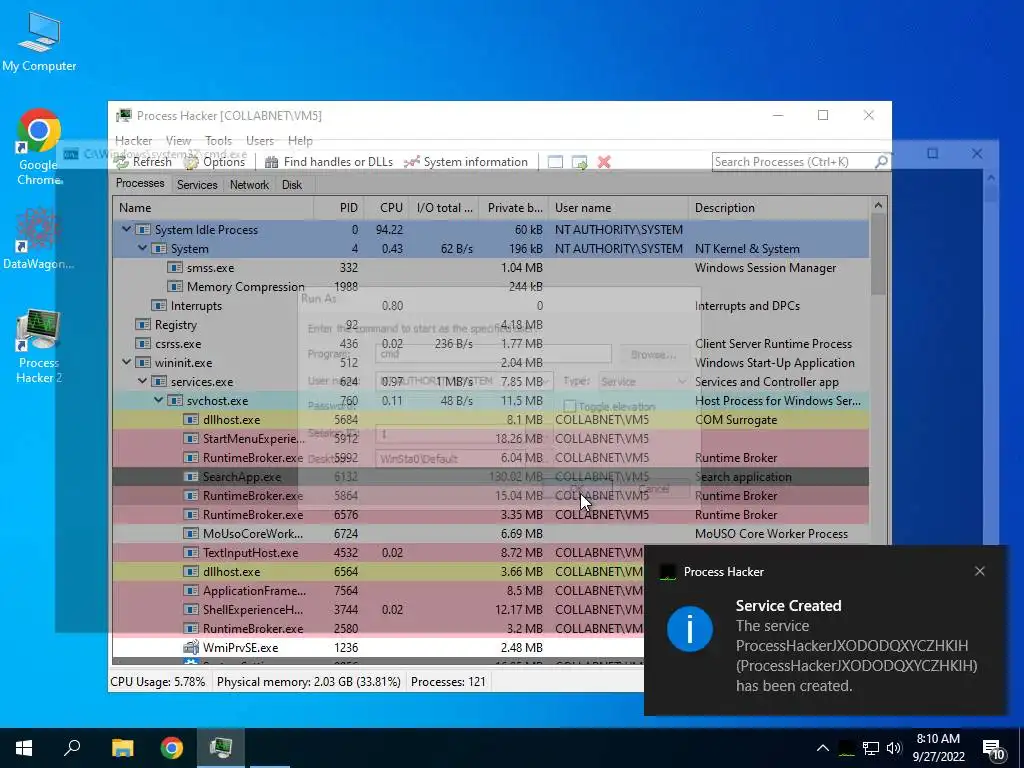Click the Refresh toolbar icon
The image size is (1024, 768).
point(142,161)
